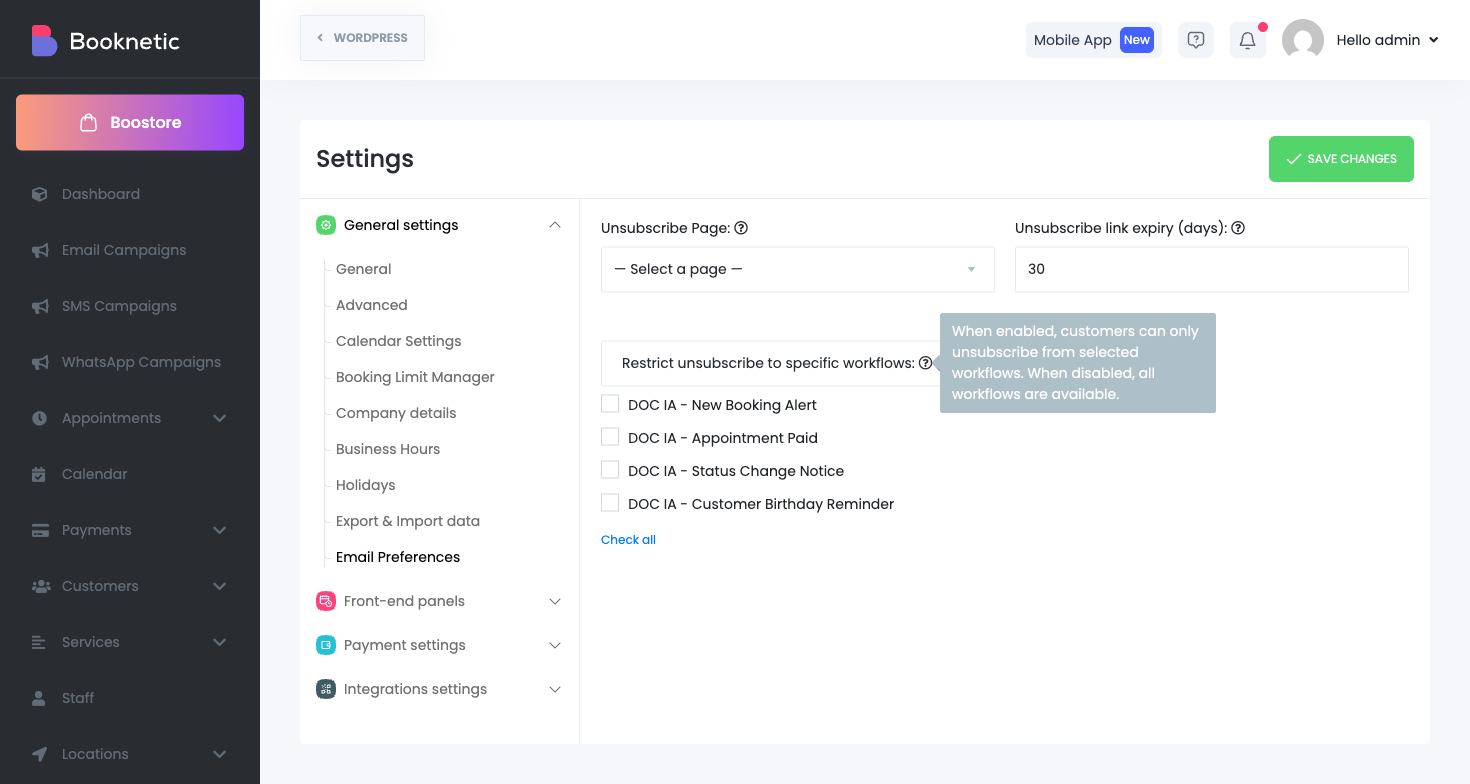This screenshot has height=784, width=1470.
Task: Open the Boostore gradient button
Action: (130, 123)
